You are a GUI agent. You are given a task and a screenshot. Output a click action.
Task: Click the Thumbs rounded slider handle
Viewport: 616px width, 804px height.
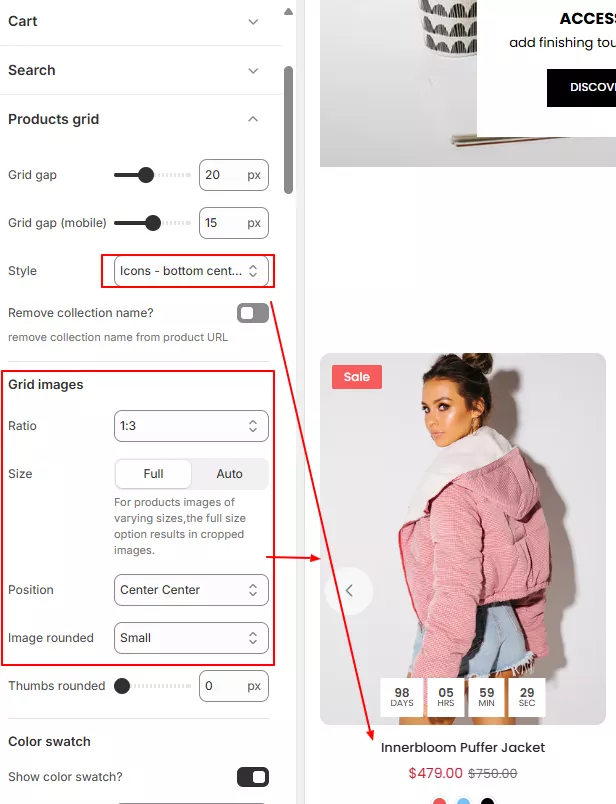(x=122, y=686)
